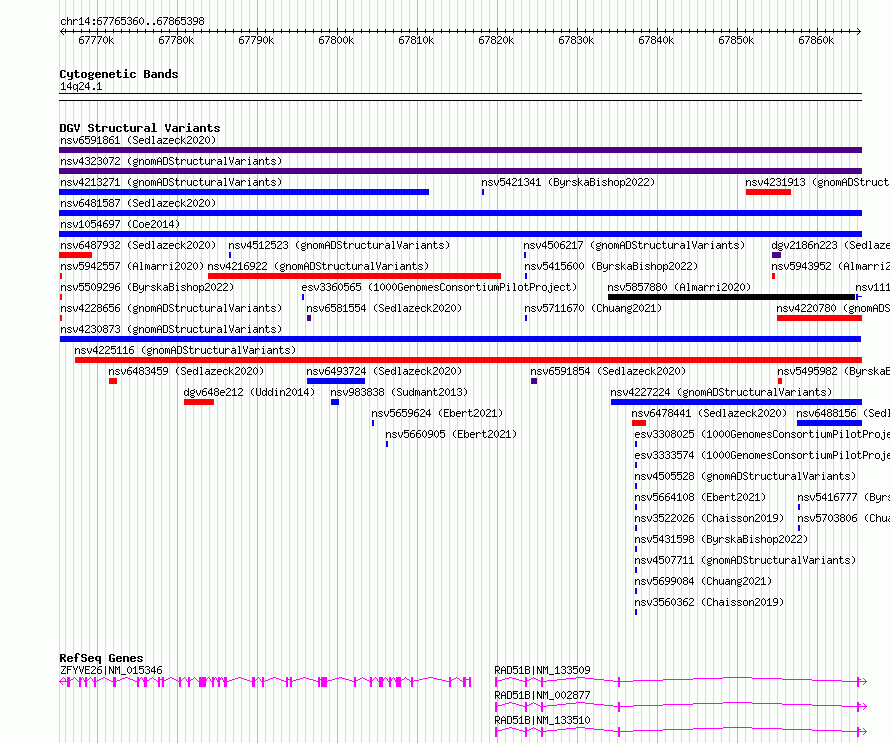This screenshot has height=743, width=890.
Task: Select nsv4228656 gnomAD variant label
Action: pyautogui.click(x=171, y=308)
